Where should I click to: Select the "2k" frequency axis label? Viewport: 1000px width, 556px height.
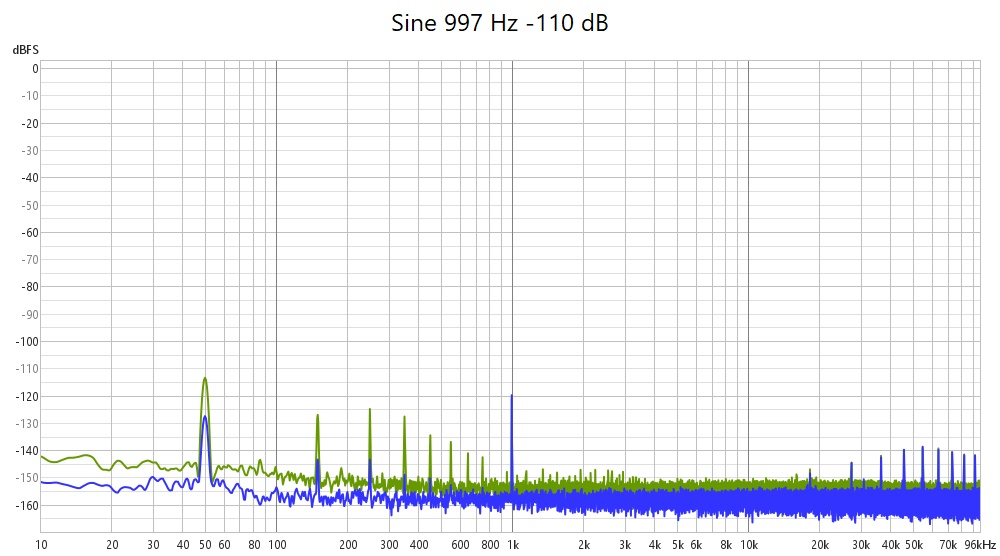pyautogui.click(x=584, y=545)
